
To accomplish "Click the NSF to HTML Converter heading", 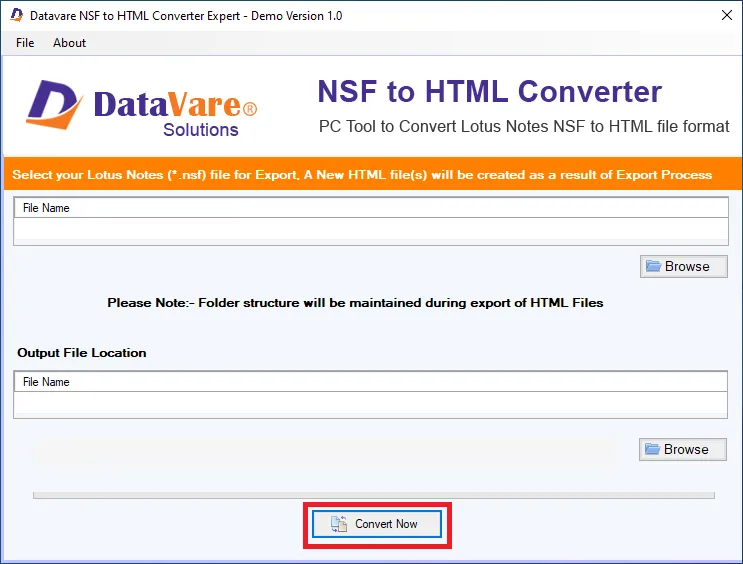I will (489, 91).
